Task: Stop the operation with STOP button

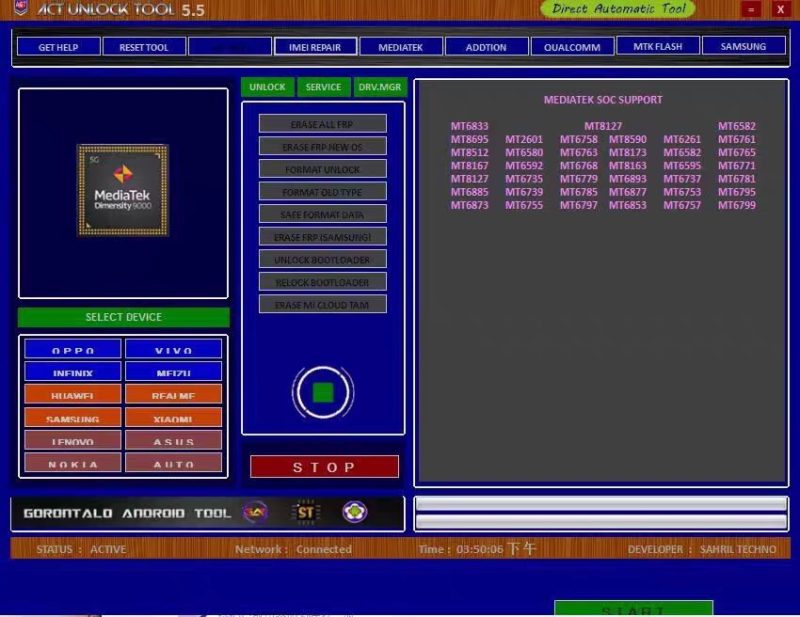Action: pyautogui.click(x=324, y=467)
